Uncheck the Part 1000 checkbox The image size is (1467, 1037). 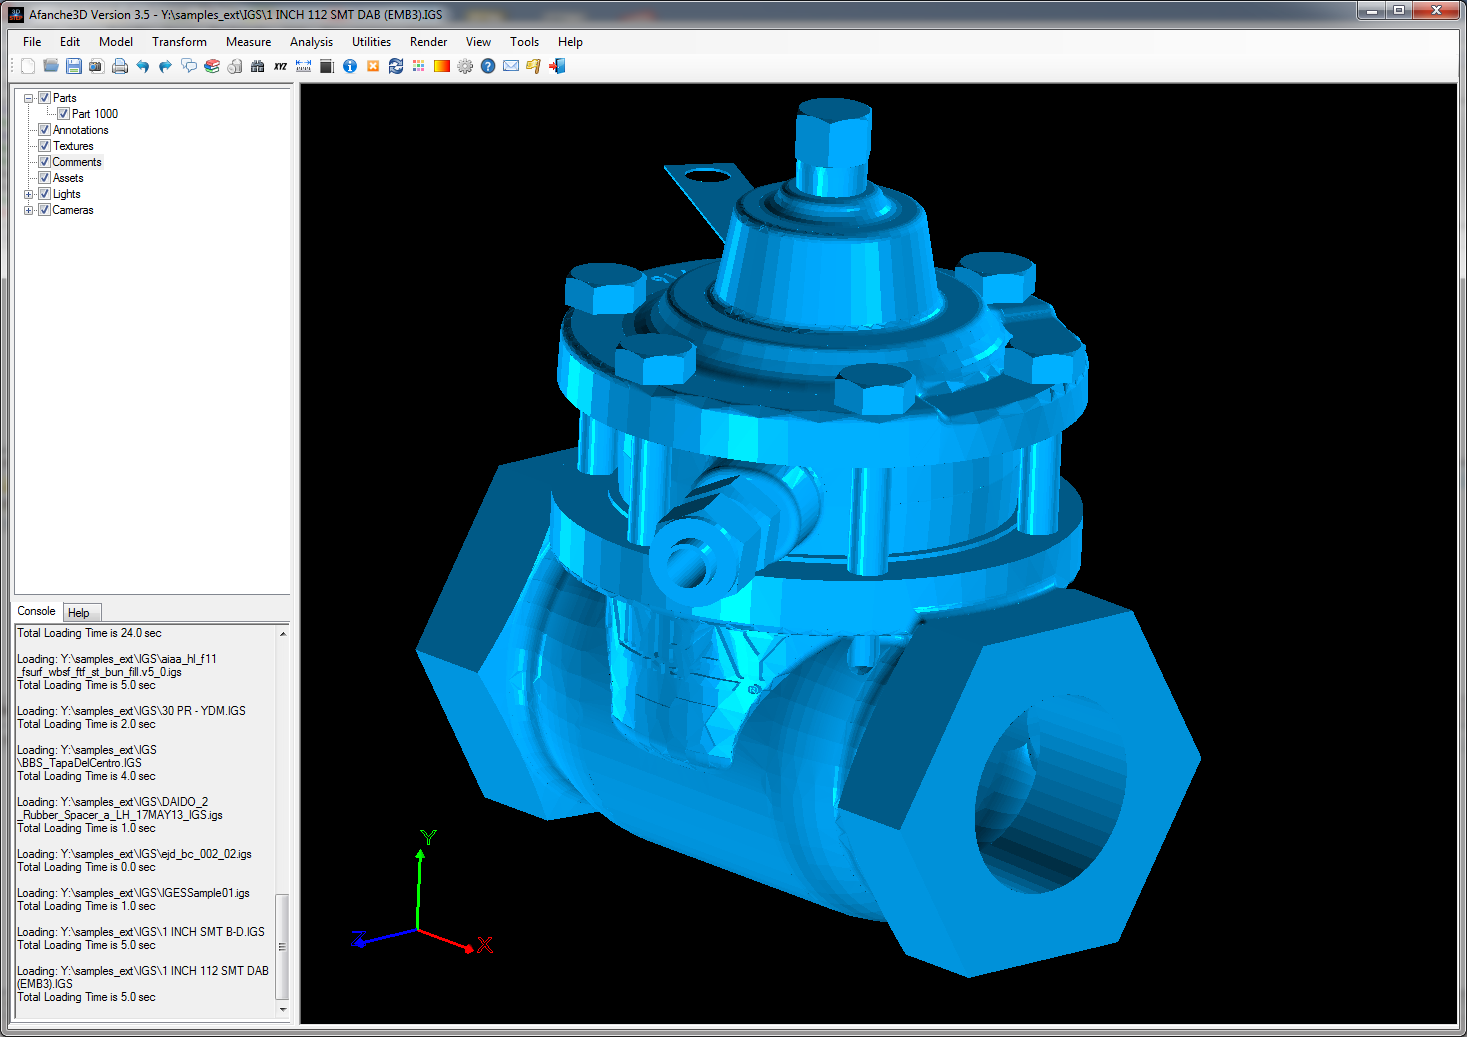pyautogui.click(x=63, y=114)
